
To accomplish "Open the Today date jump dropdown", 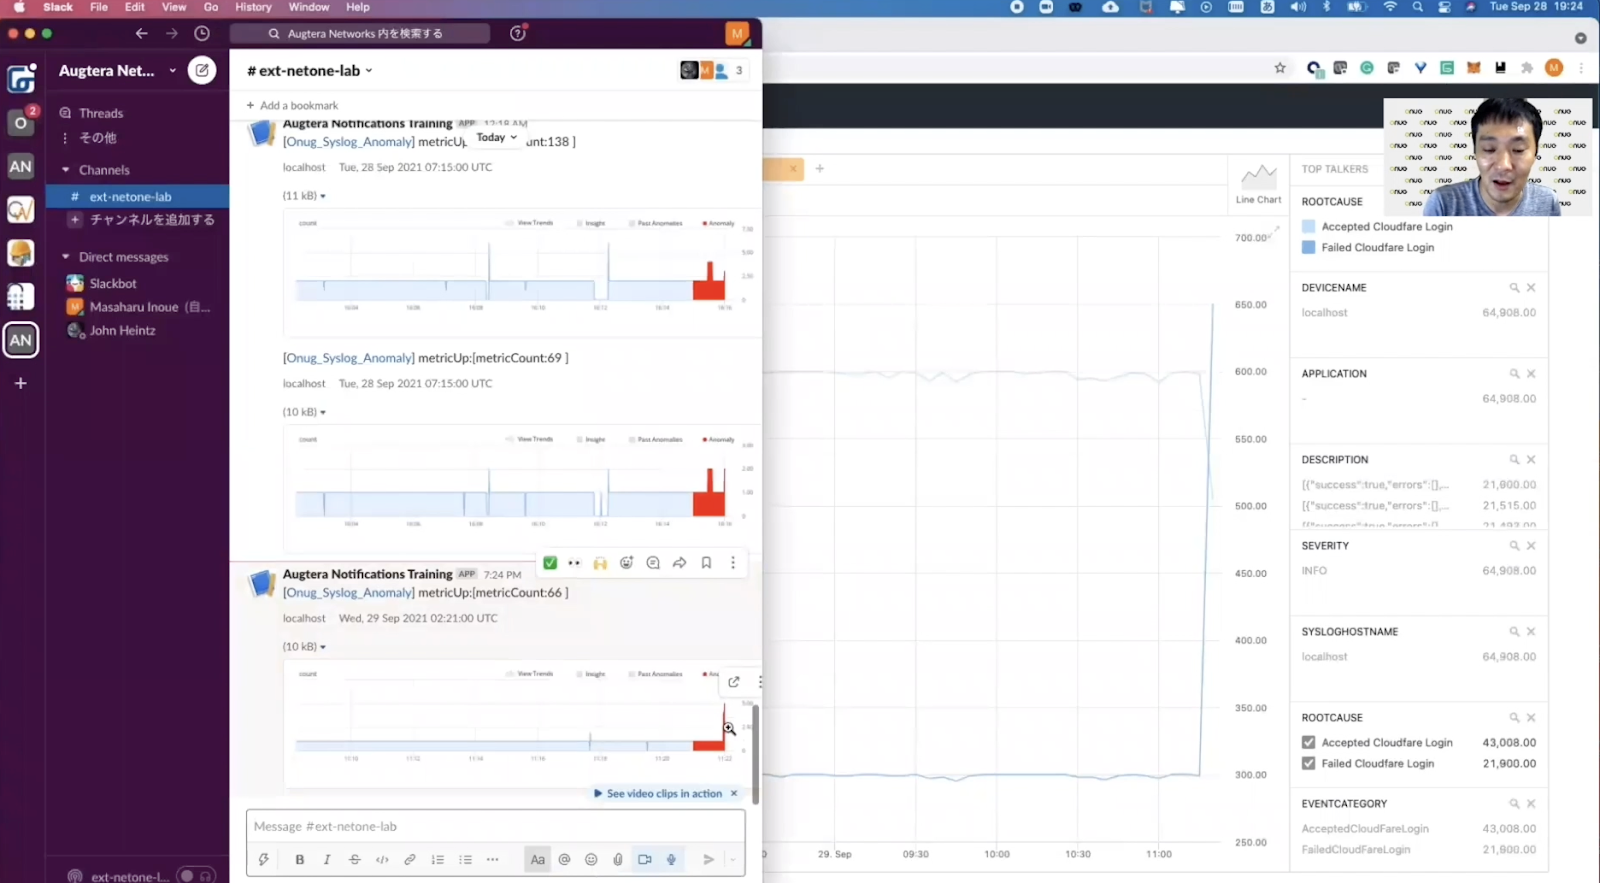I will (x=497, y=137).
